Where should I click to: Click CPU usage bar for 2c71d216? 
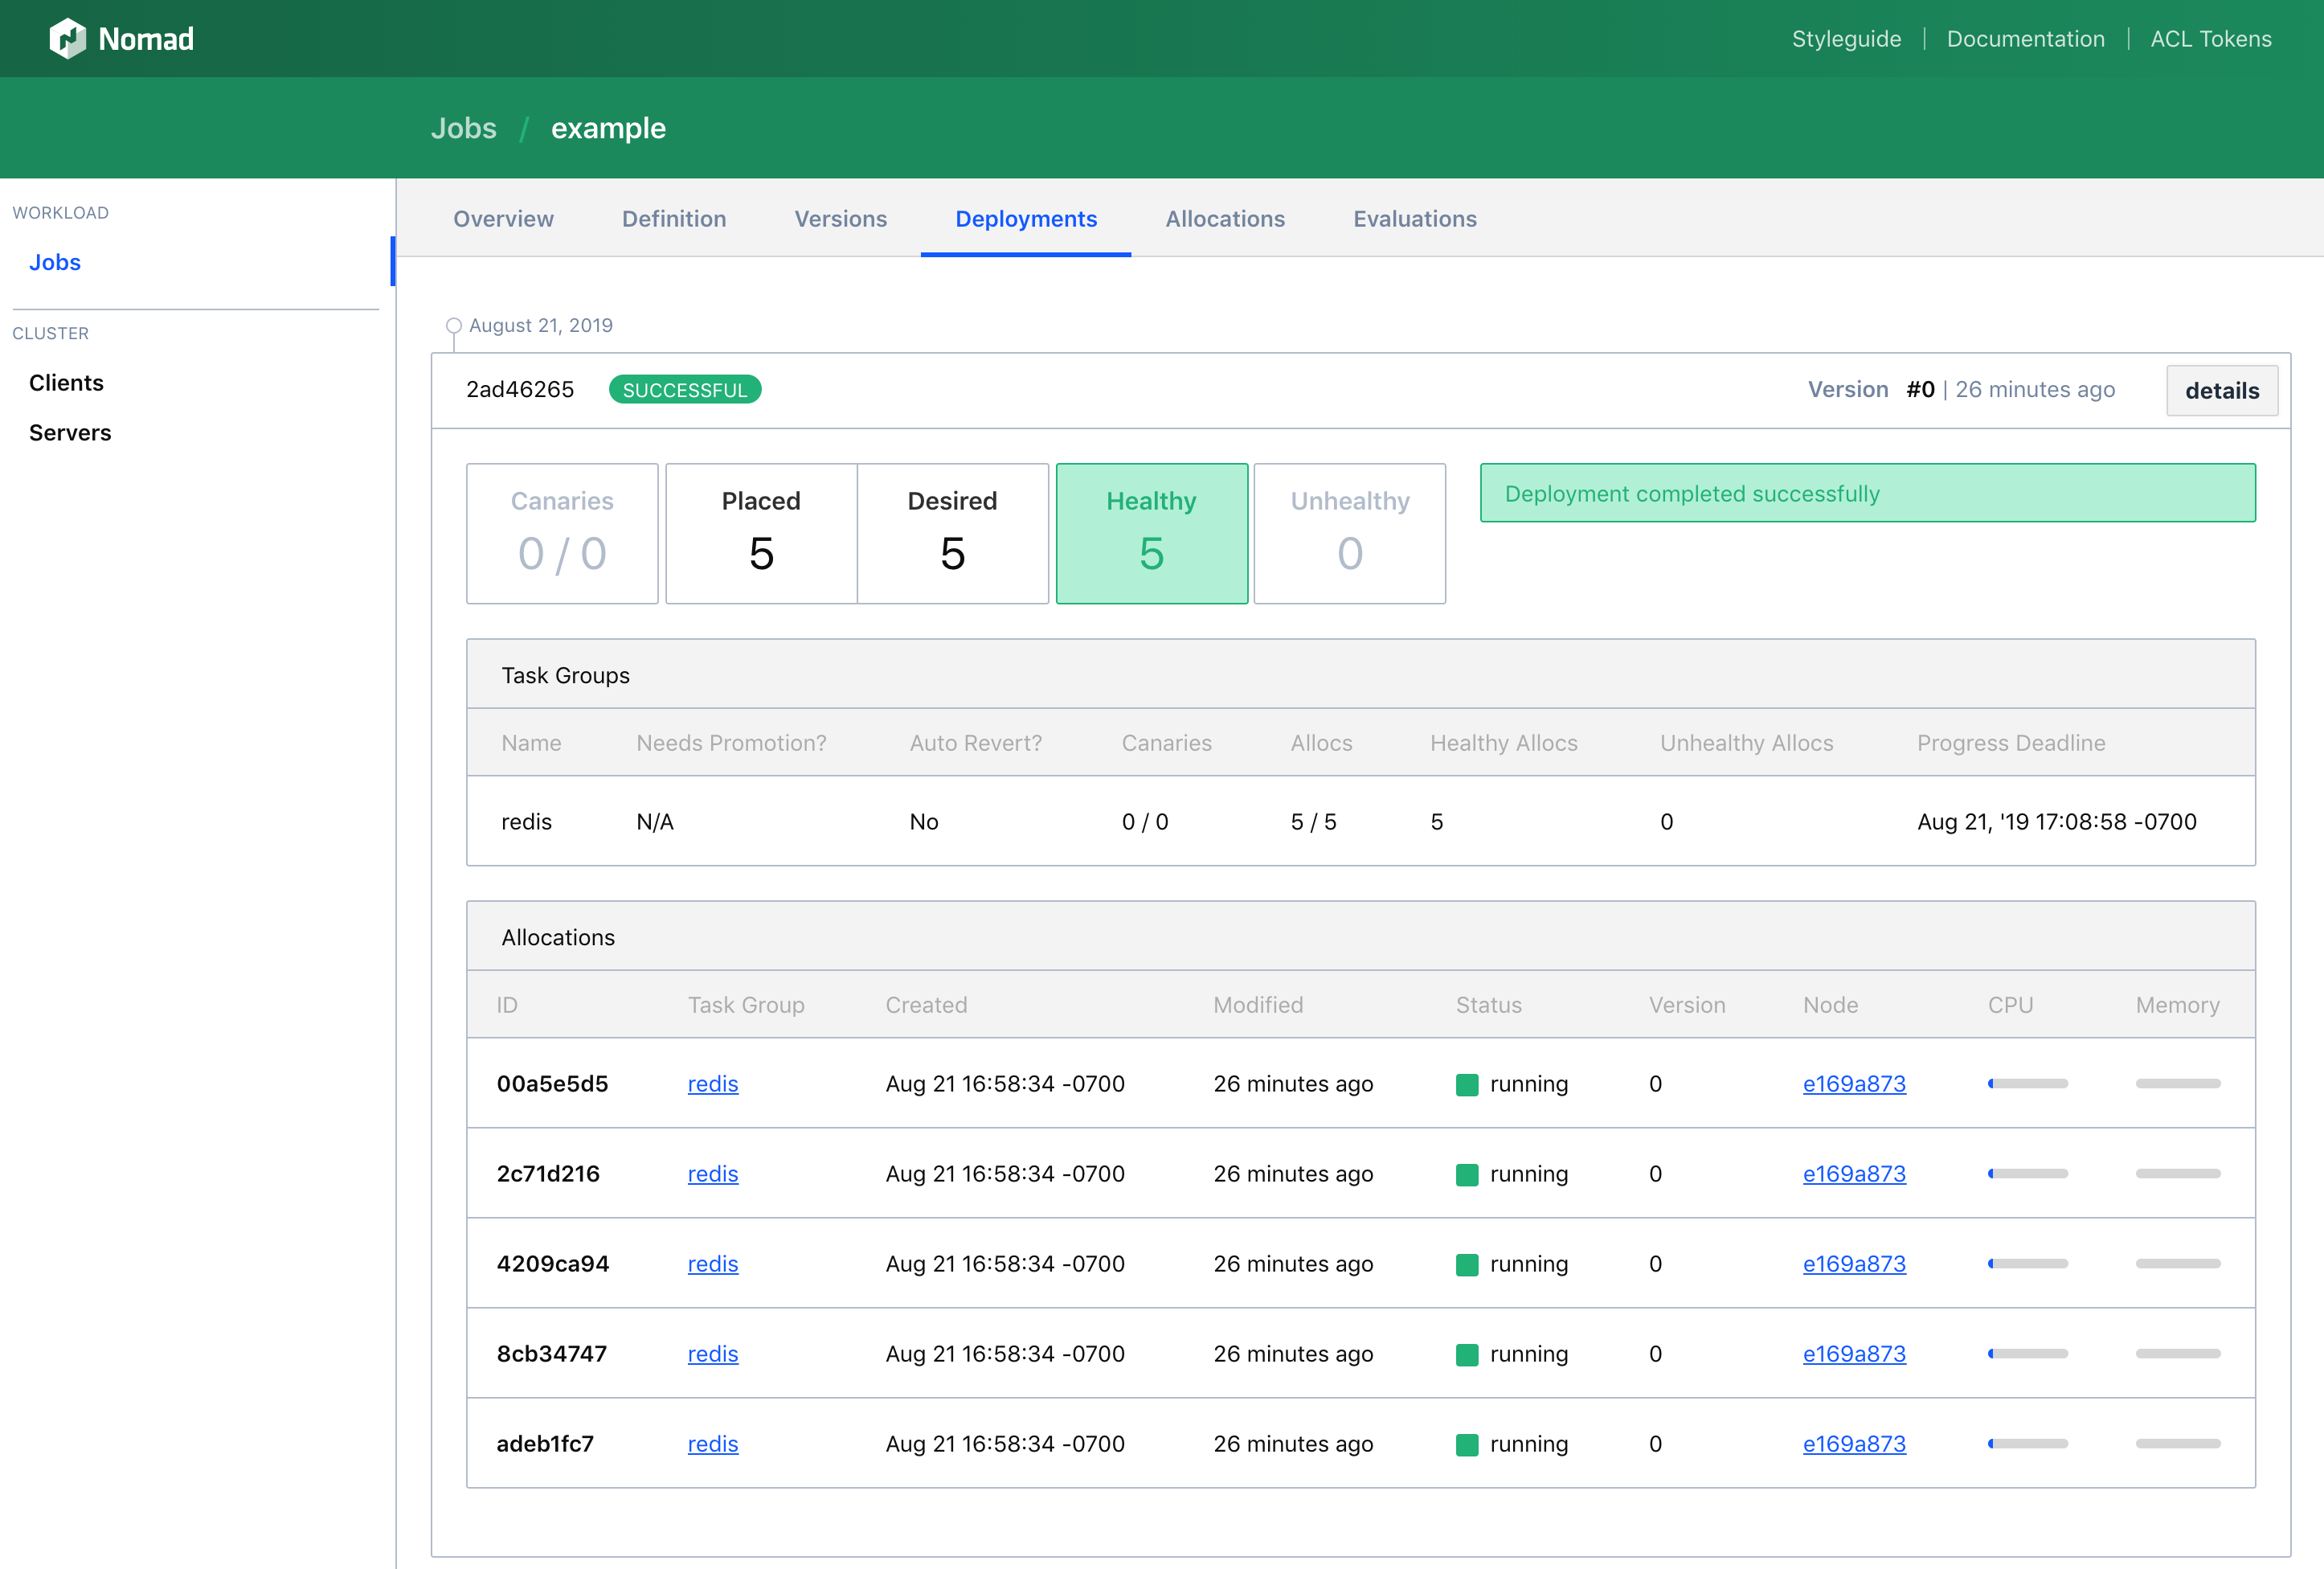pyautogui.click(x=2027, y=1173)
